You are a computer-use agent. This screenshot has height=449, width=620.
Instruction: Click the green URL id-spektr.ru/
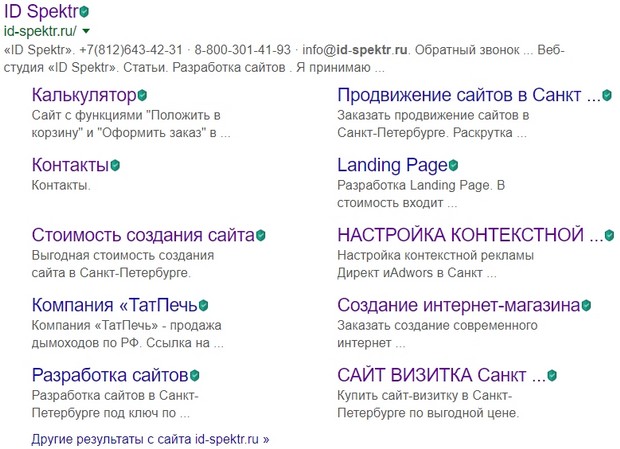point(40,30)
